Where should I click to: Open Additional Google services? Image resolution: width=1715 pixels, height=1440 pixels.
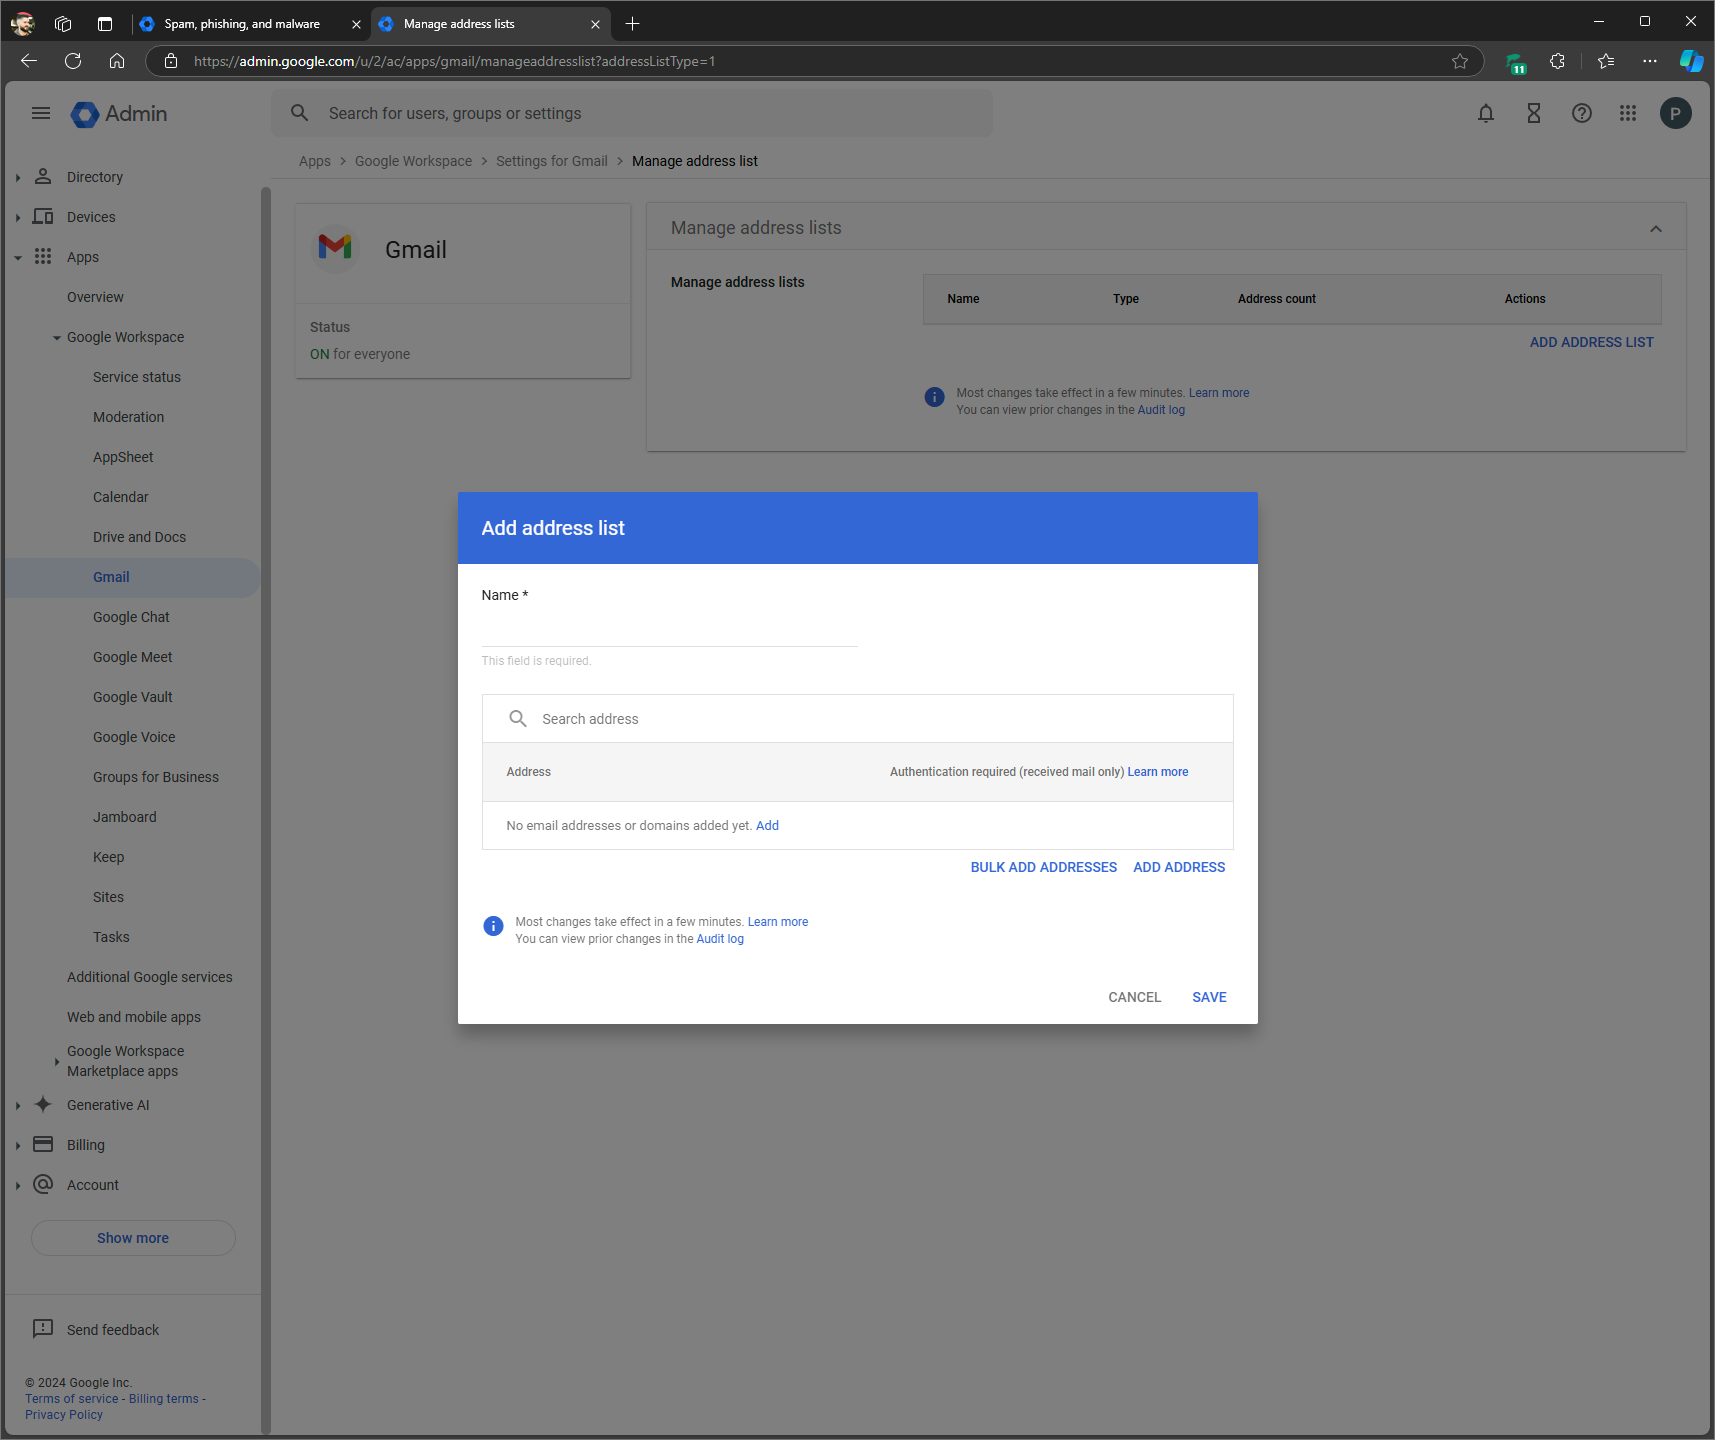coord(150,977)
